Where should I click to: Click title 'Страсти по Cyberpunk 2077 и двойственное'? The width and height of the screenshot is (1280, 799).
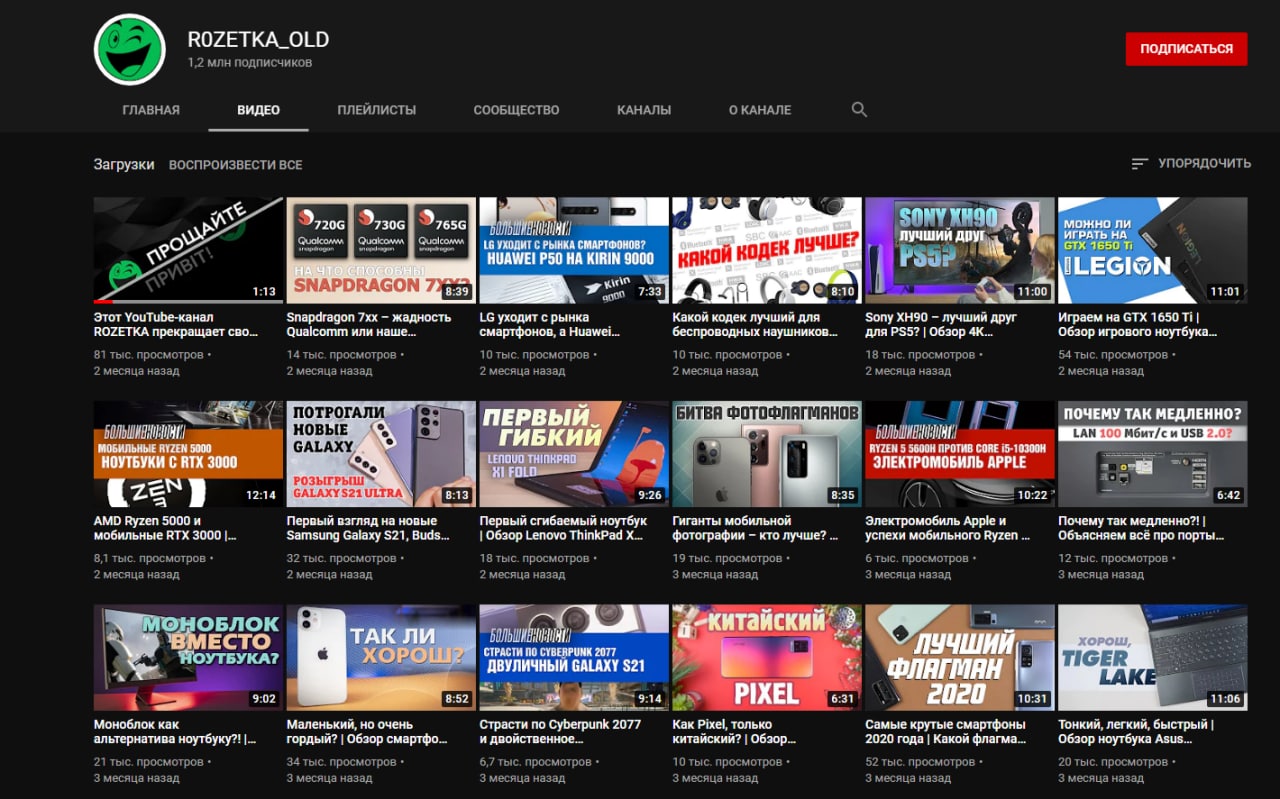tap(561, 731)
